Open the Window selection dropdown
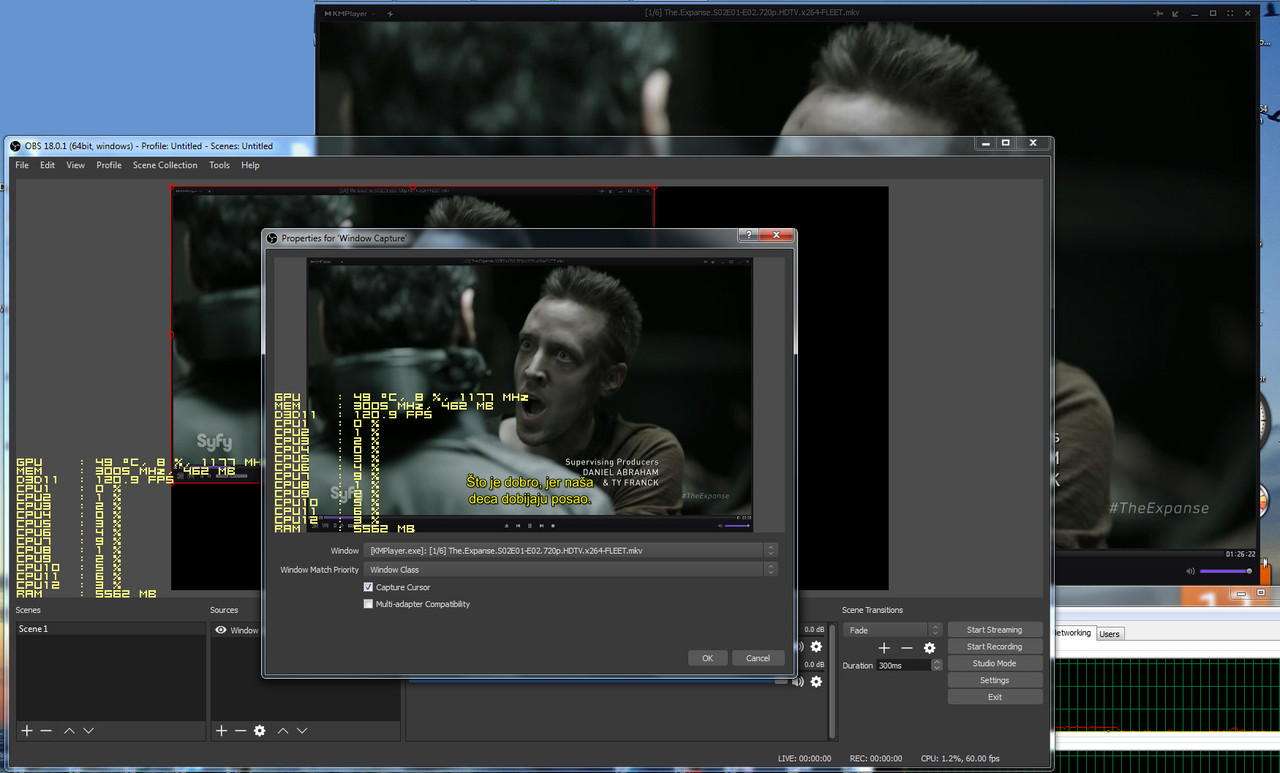Image resolution: width=1280 pixels, height=773 pixels. click(570, 550)
